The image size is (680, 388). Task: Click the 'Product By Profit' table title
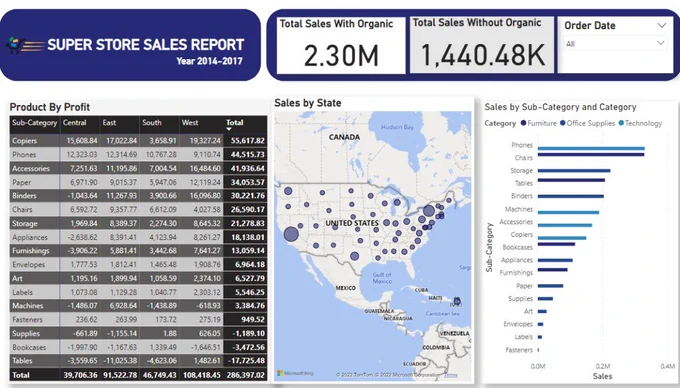[x=50, y=107]
